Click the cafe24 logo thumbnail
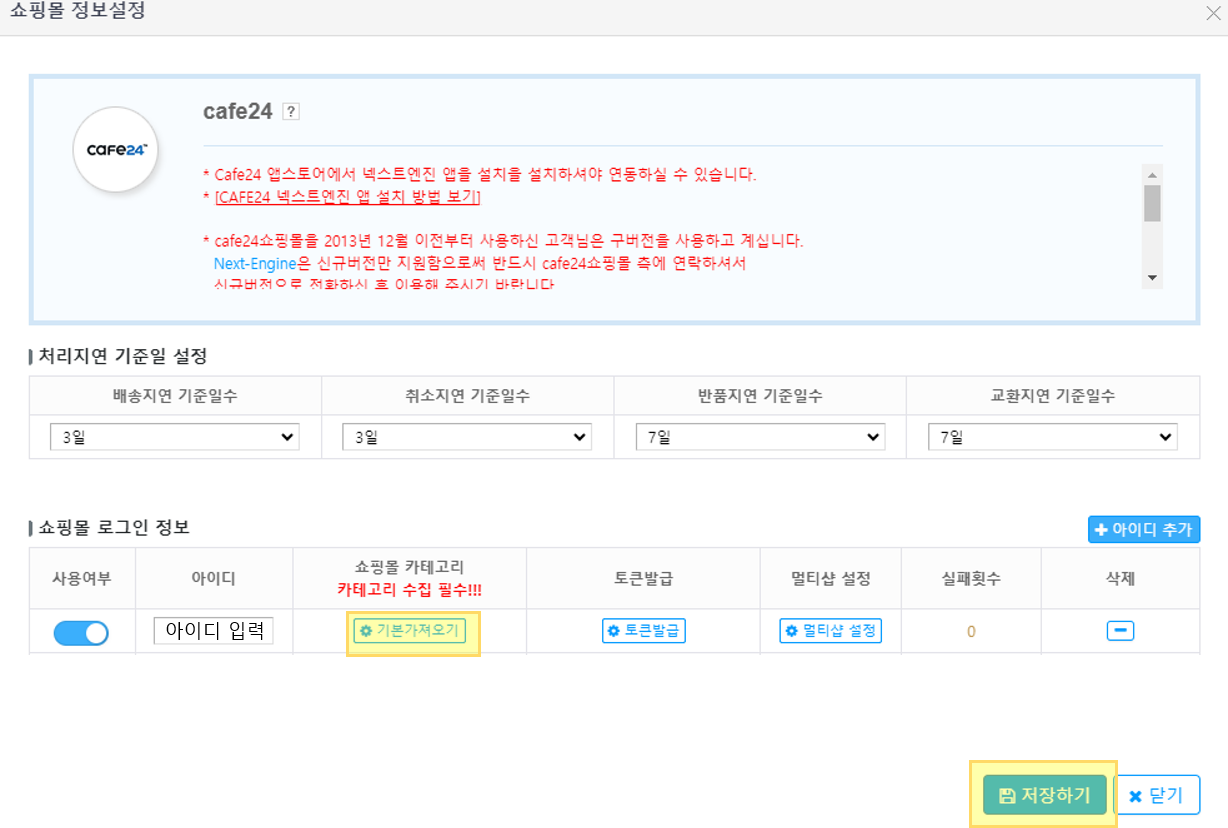Viewport: 1228px width, 828px height. 116,149
